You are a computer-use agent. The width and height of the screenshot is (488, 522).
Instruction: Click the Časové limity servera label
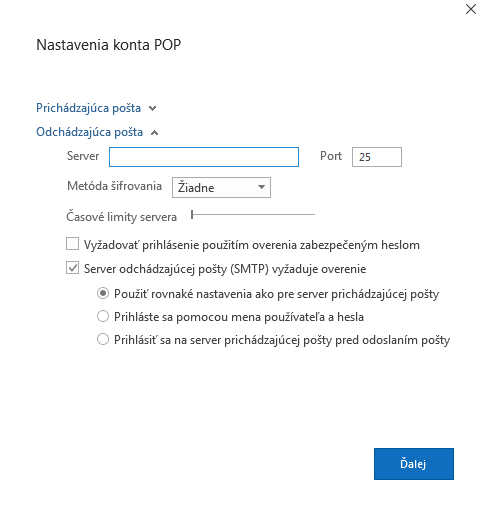click(x=121, y=217)
